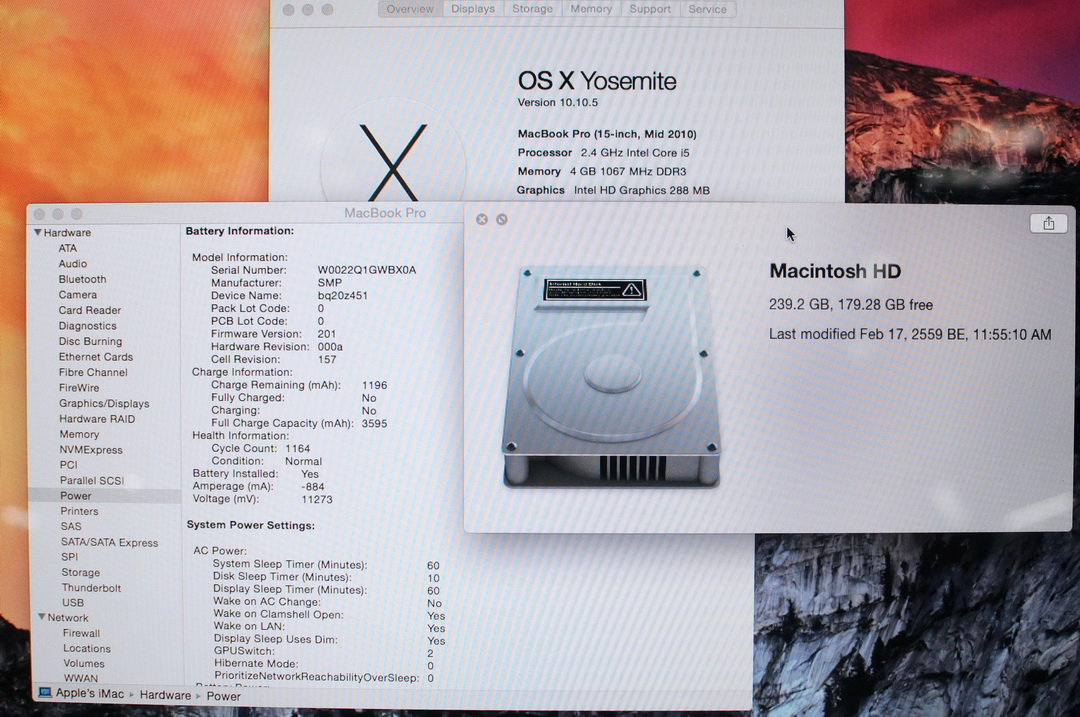Select USB in the sidebar
The image size is (1080, 717).
point(72,602)
